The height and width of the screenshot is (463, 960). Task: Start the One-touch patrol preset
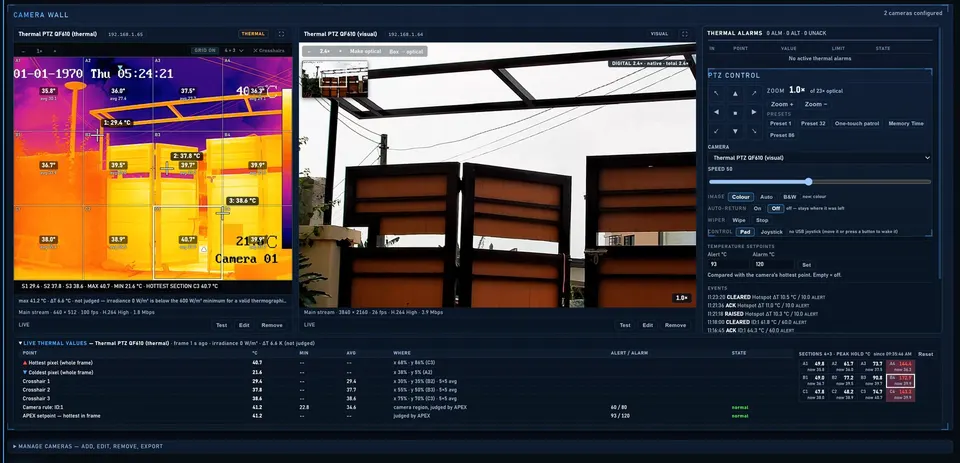[x=857, y=124]
